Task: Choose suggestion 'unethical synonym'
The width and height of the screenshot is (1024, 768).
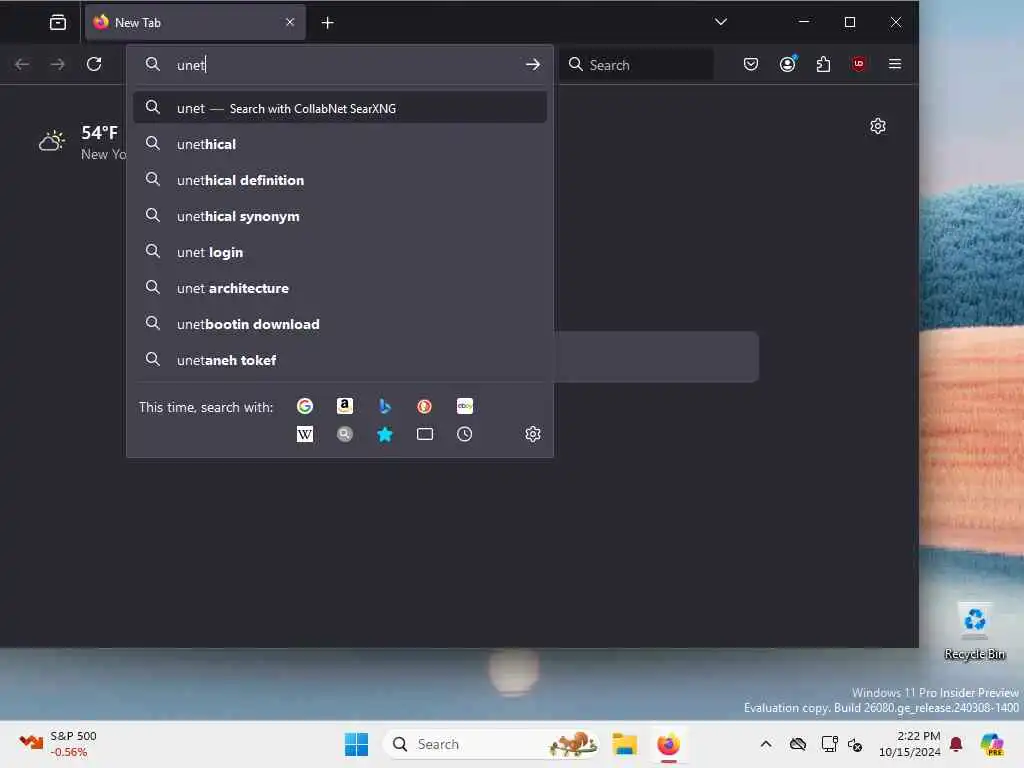Action: (340, 216)
